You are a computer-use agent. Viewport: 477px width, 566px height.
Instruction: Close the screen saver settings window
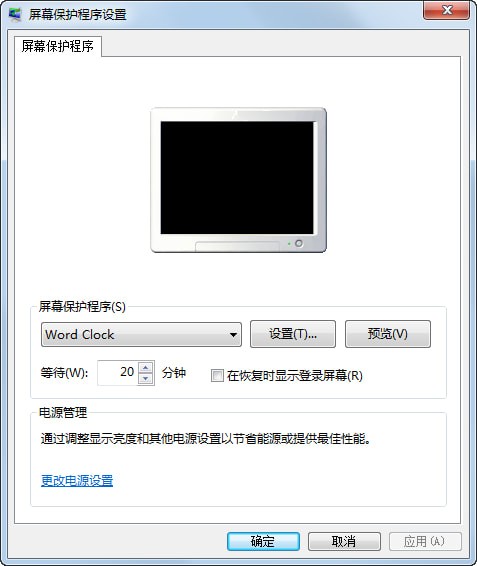(x=446, y=10)
